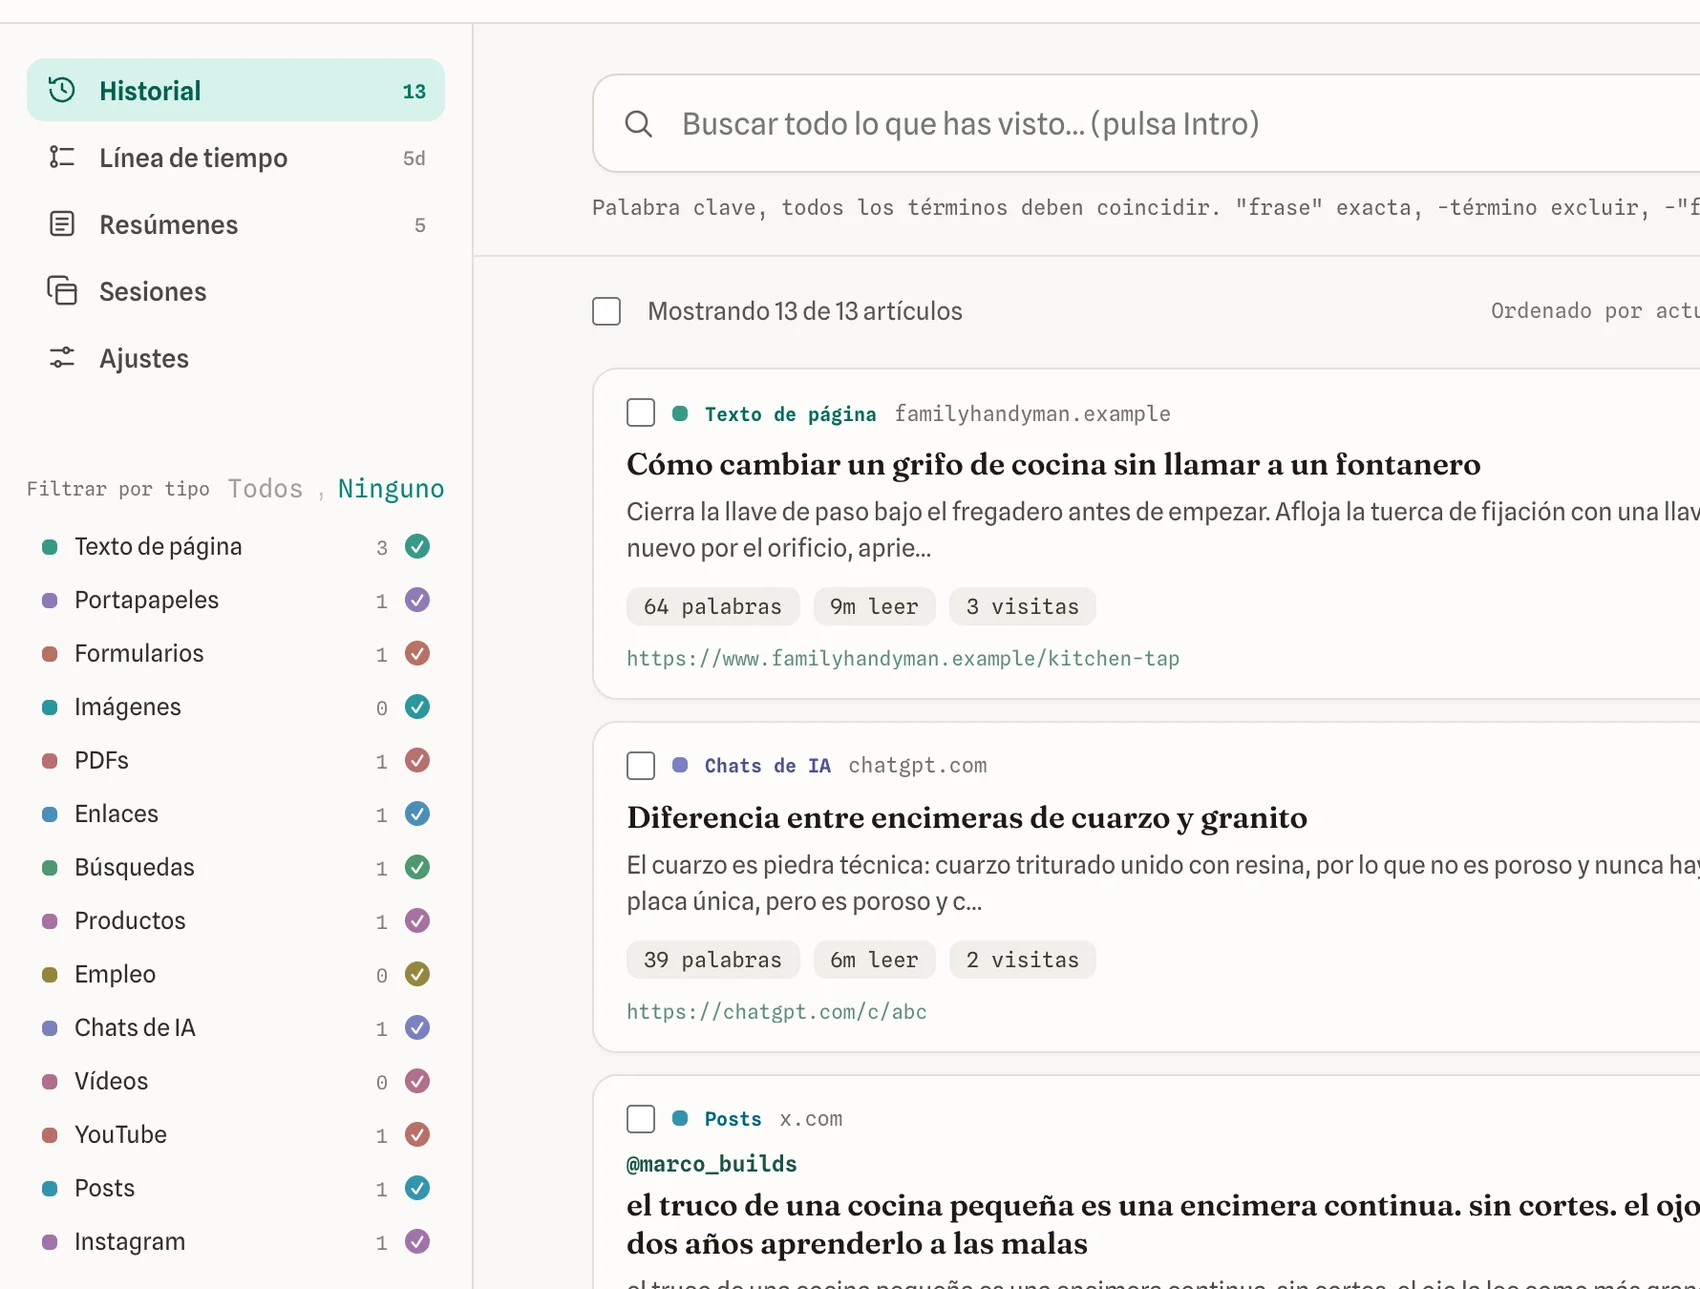Open the Ordenado por sort control
The height and width of the screenshot is (1289, 1700).
point(1595,311)
